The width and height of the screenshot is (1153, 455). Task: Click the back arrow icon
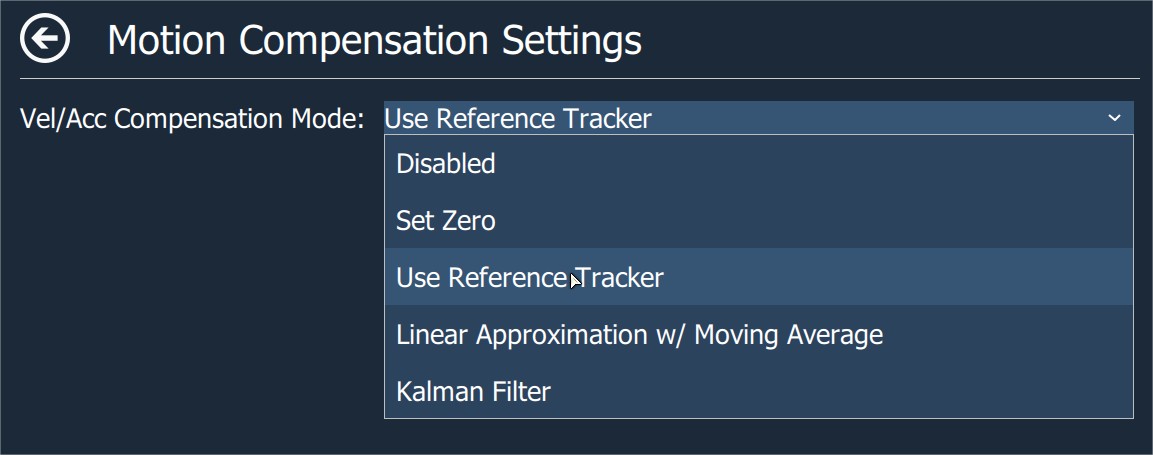click(x=45, y=40)
